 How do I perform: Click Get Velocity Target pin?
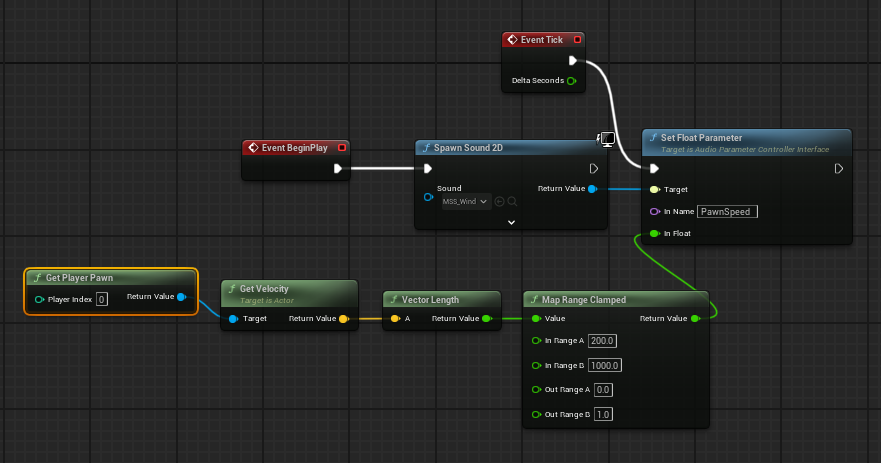pos(233,319)
